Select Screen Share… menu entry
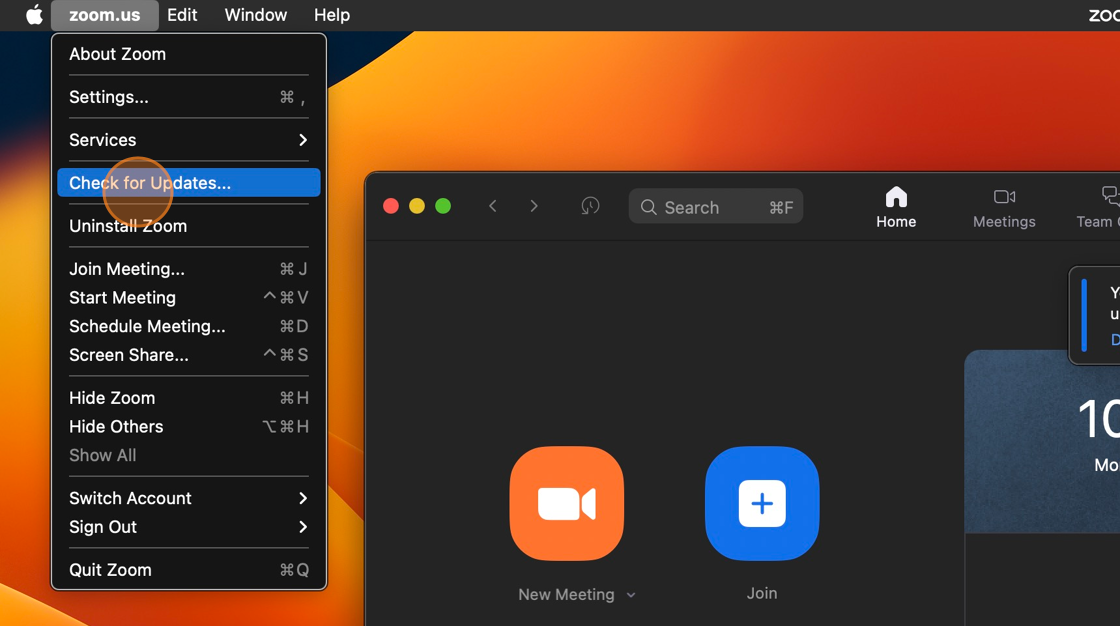 click(189, 354)
